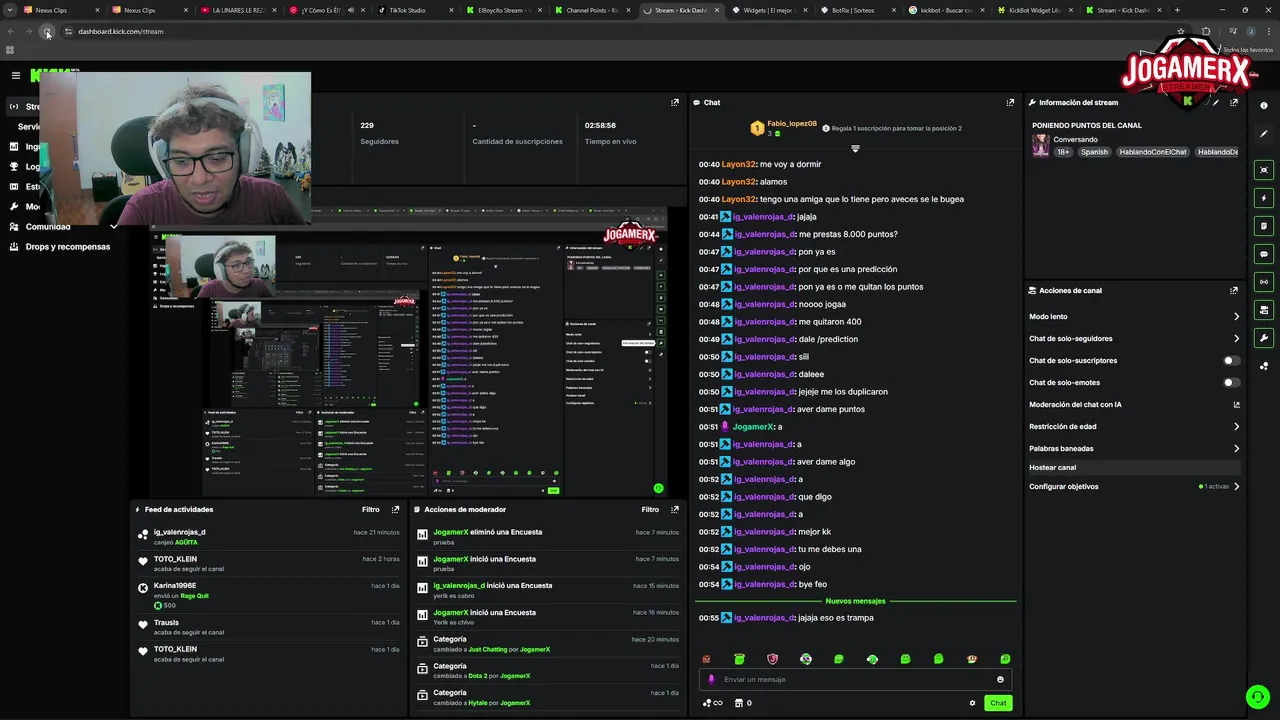Switch to Channel Points browser tab
This screenshot has height=720, width=1280.
594,10
